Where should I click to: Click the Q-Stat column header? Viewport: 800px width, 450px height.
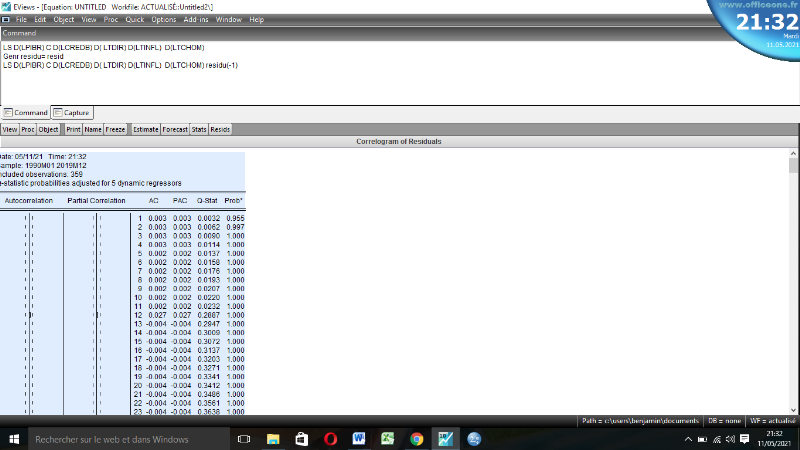click(207, 201)
